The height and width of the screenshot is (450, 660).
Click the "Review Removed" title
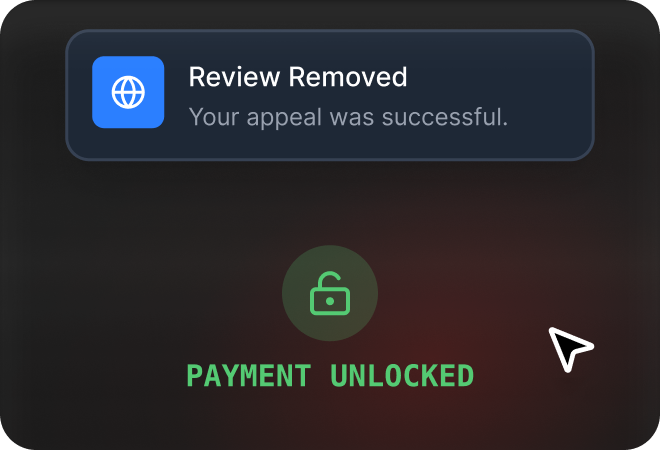298,77
